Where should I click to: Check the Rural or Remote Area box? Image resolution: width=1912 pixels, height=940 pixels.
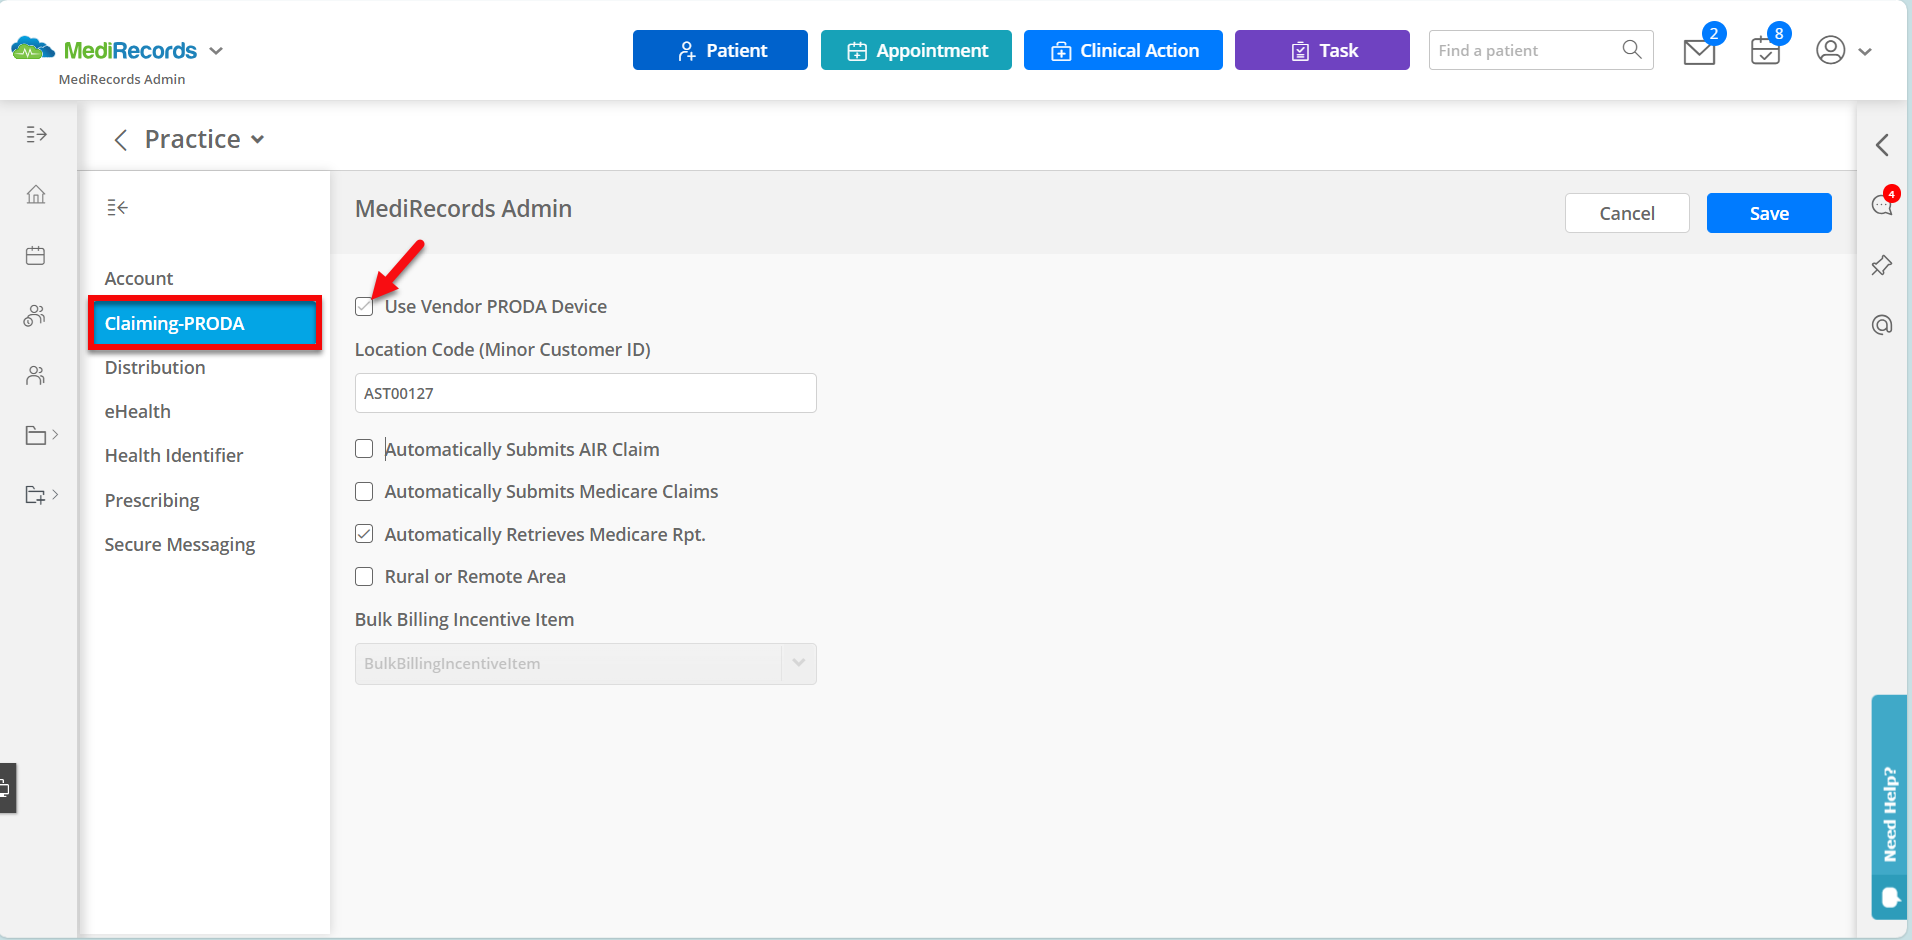364,576
